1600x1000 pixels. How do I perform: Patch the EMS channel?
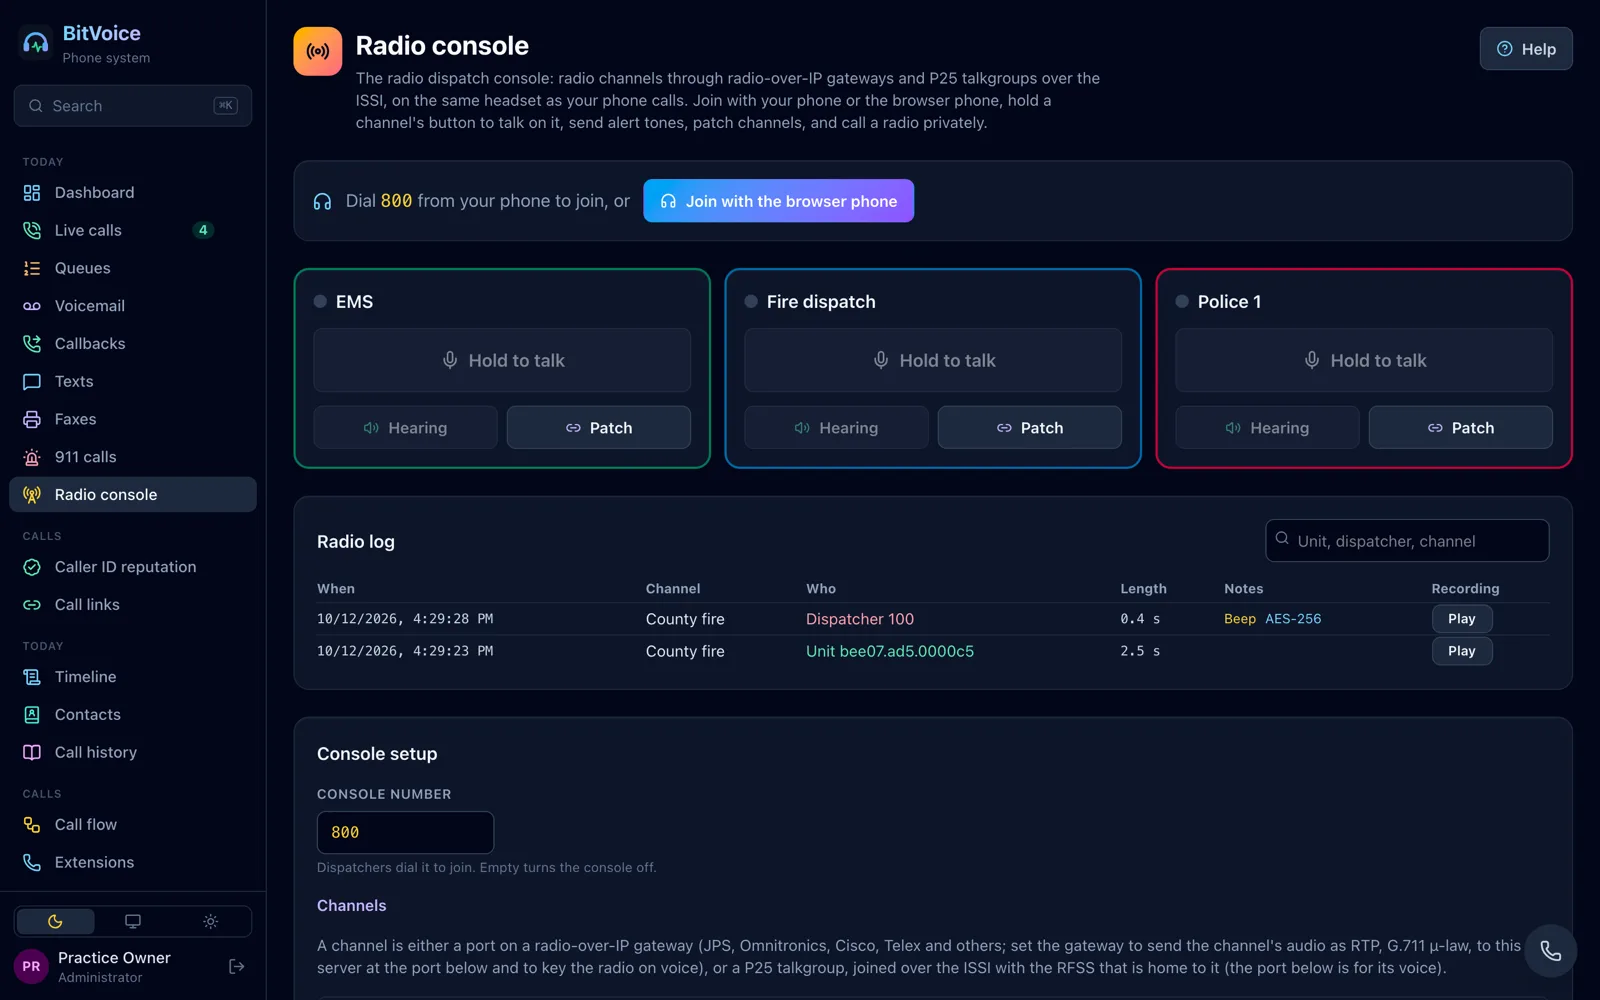[599, 428]
